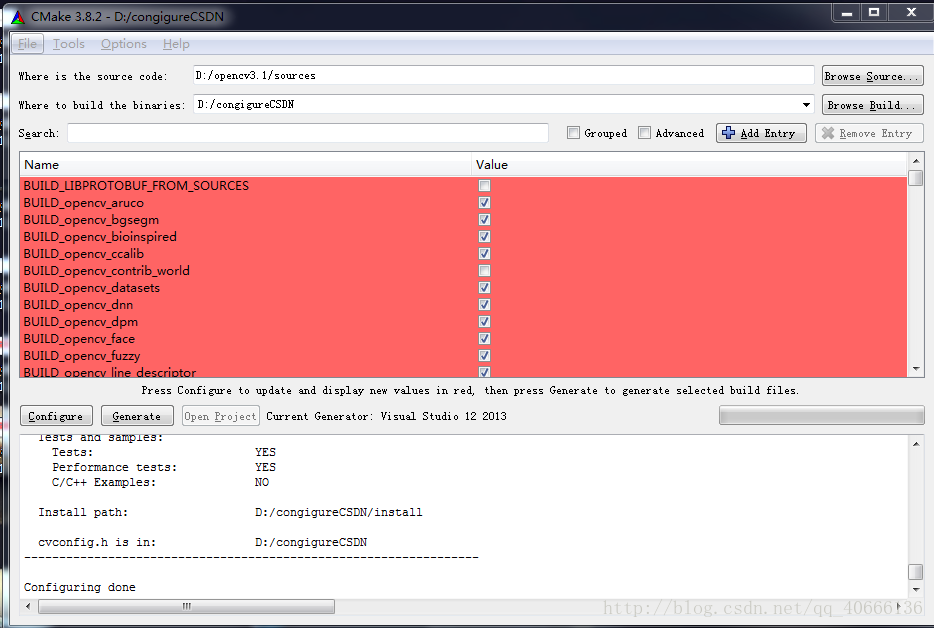Viewport: 934px width, 628px height.
Task: Select the BUILD_opencv_aruco entry name
Action: [83, 203]
